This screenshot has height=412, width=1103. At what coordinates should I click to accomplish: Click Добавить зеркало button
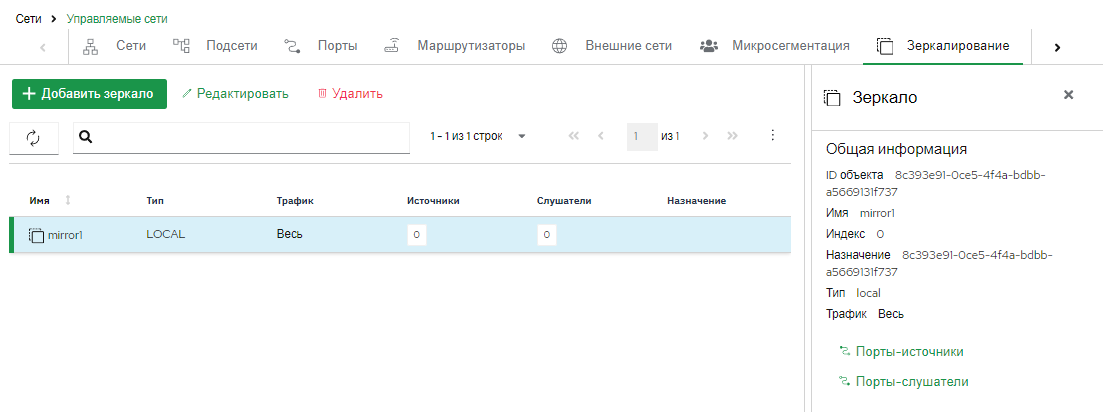89,94
